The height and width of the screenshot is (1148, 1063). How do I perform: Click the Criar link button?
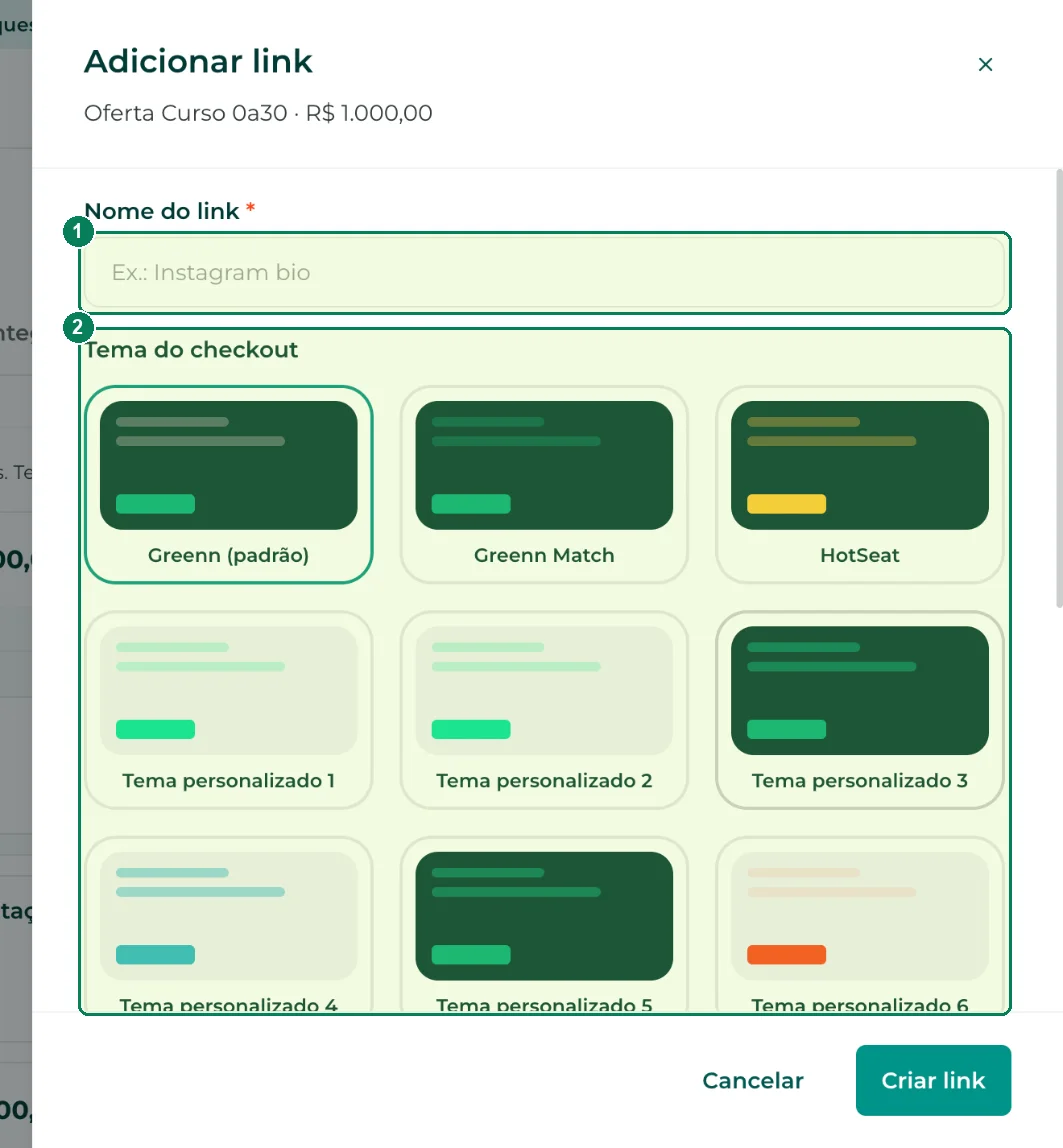[933, 1081]
